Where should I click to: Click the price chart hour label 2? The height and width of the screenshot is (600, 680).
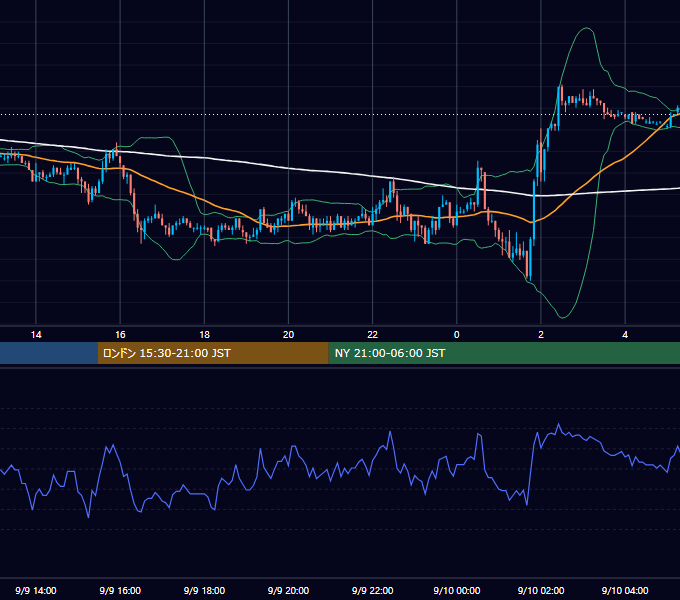(541, 335)
